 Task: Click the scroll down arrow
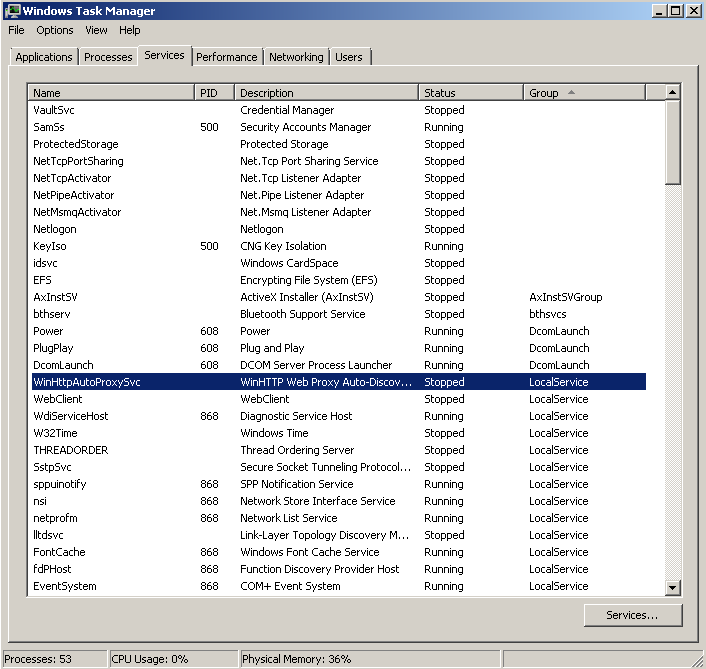coord(672,588)
